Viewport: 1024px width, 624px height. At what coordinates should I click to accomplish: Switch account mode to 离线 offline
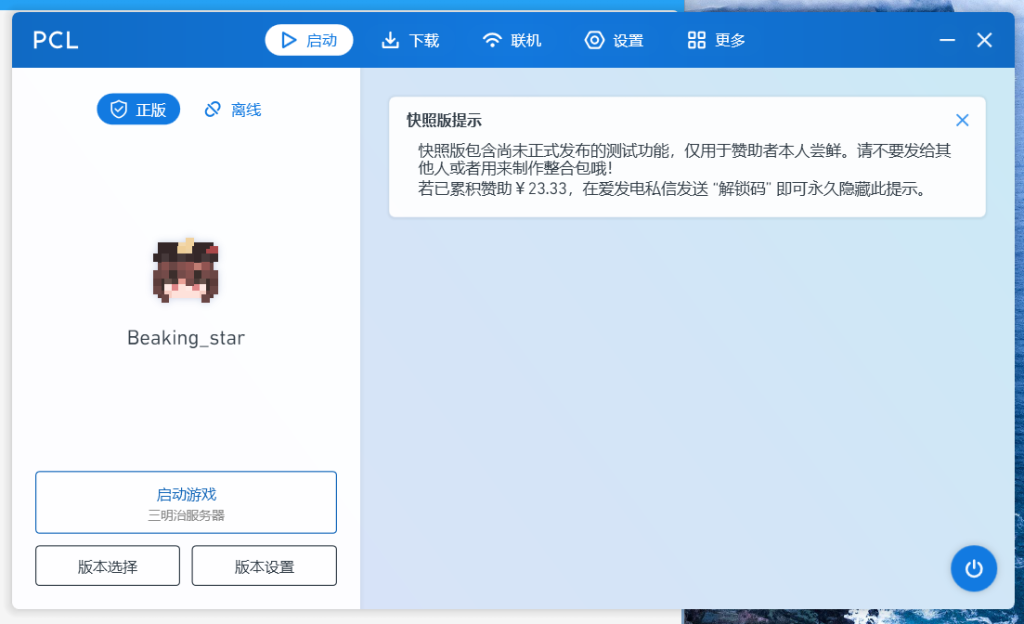tap(232, 110)
